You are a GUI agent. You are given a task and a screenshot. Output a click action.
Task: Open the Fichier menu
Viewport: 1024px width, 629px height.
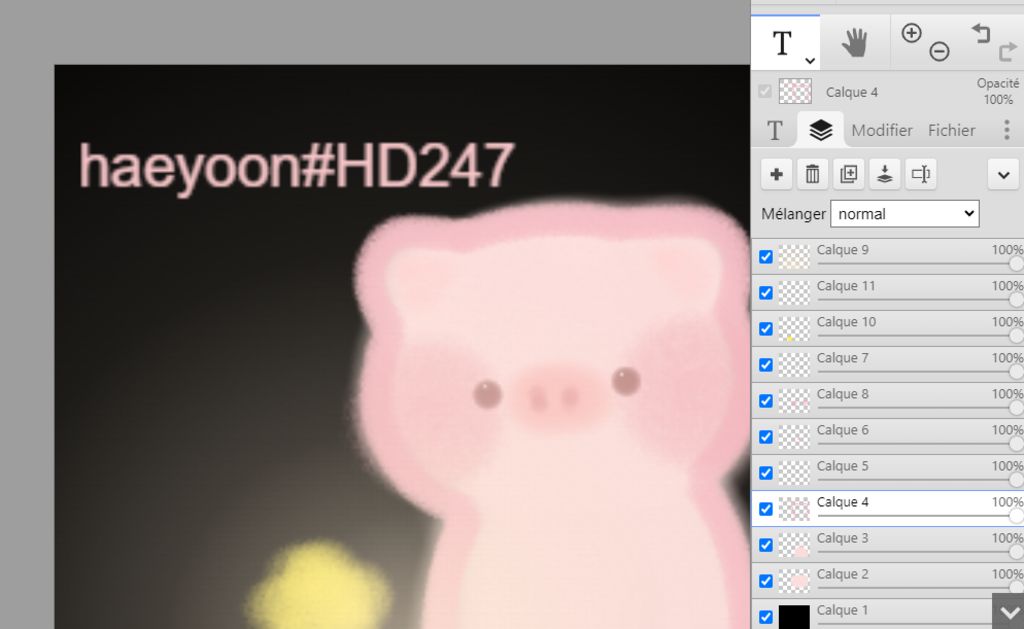pyautogui.click(x=952, y=130)
